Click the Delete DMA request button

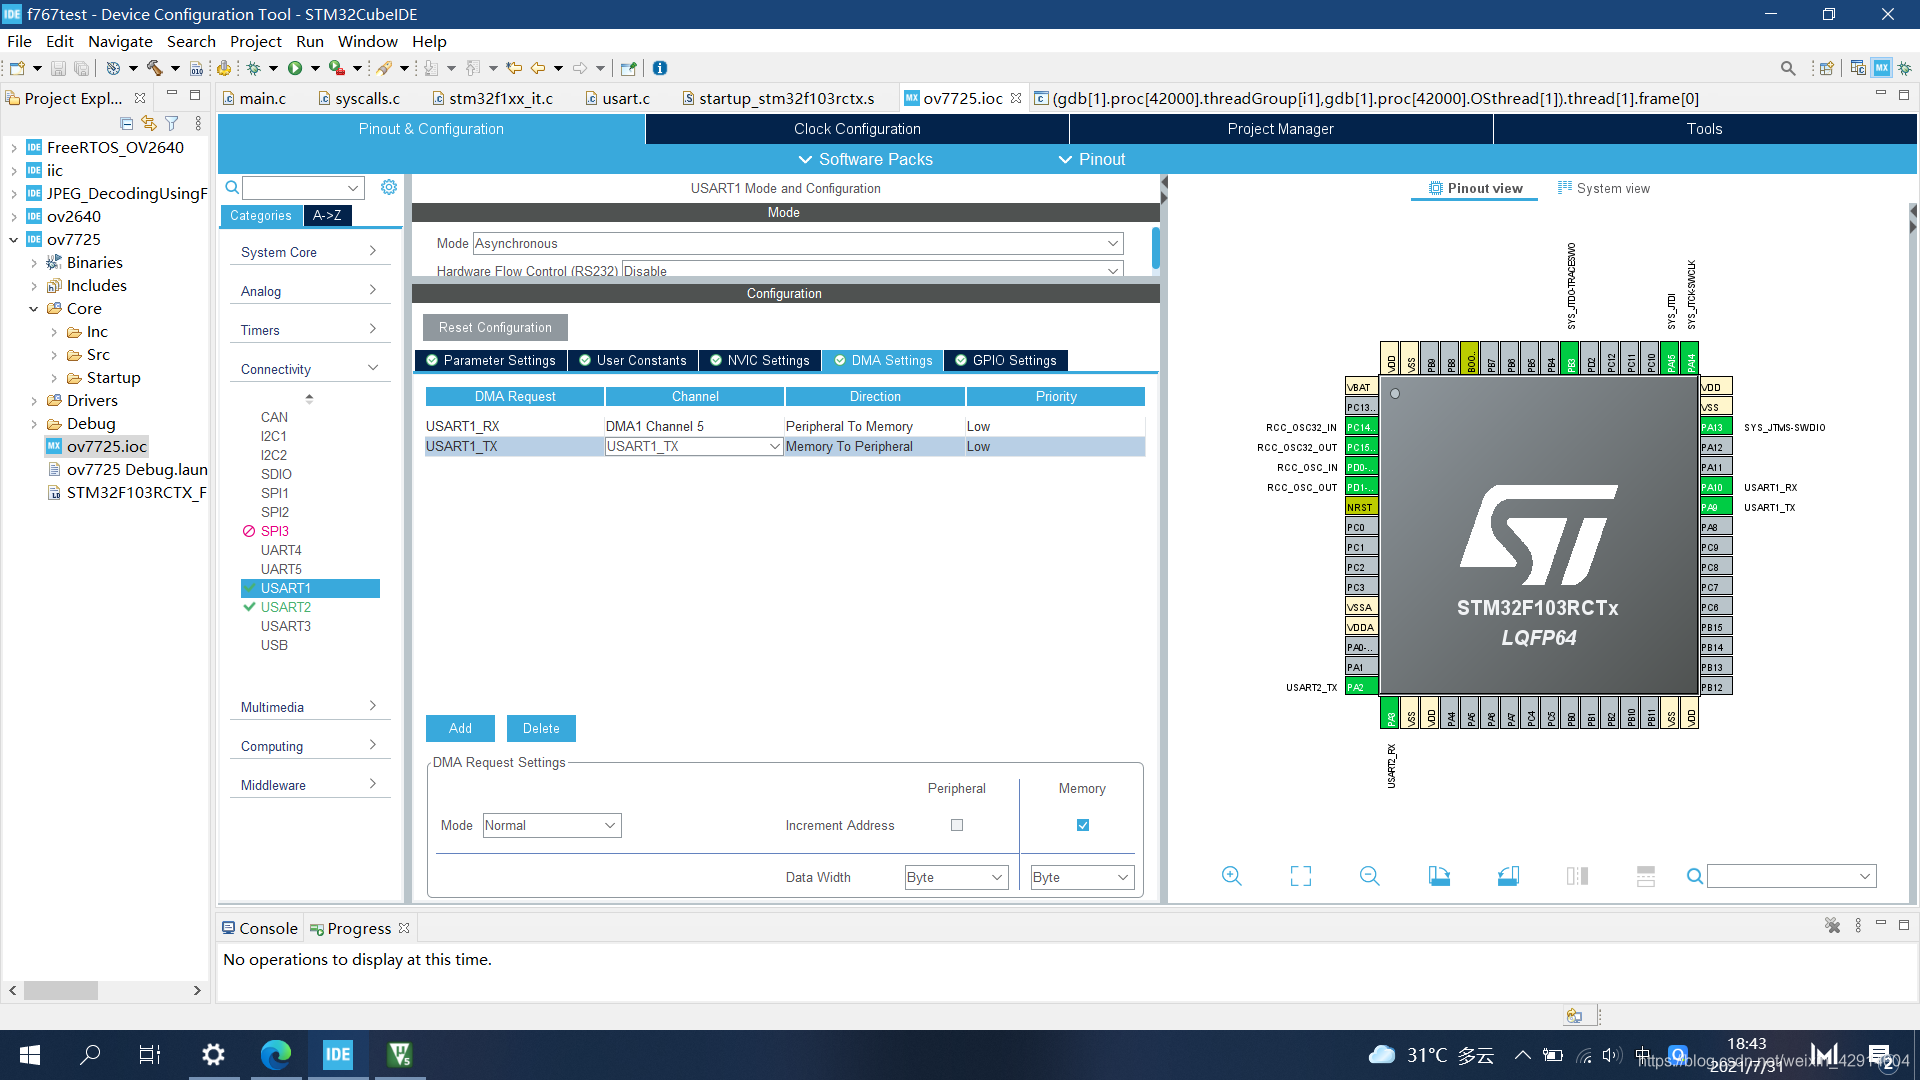coord(541,728)
